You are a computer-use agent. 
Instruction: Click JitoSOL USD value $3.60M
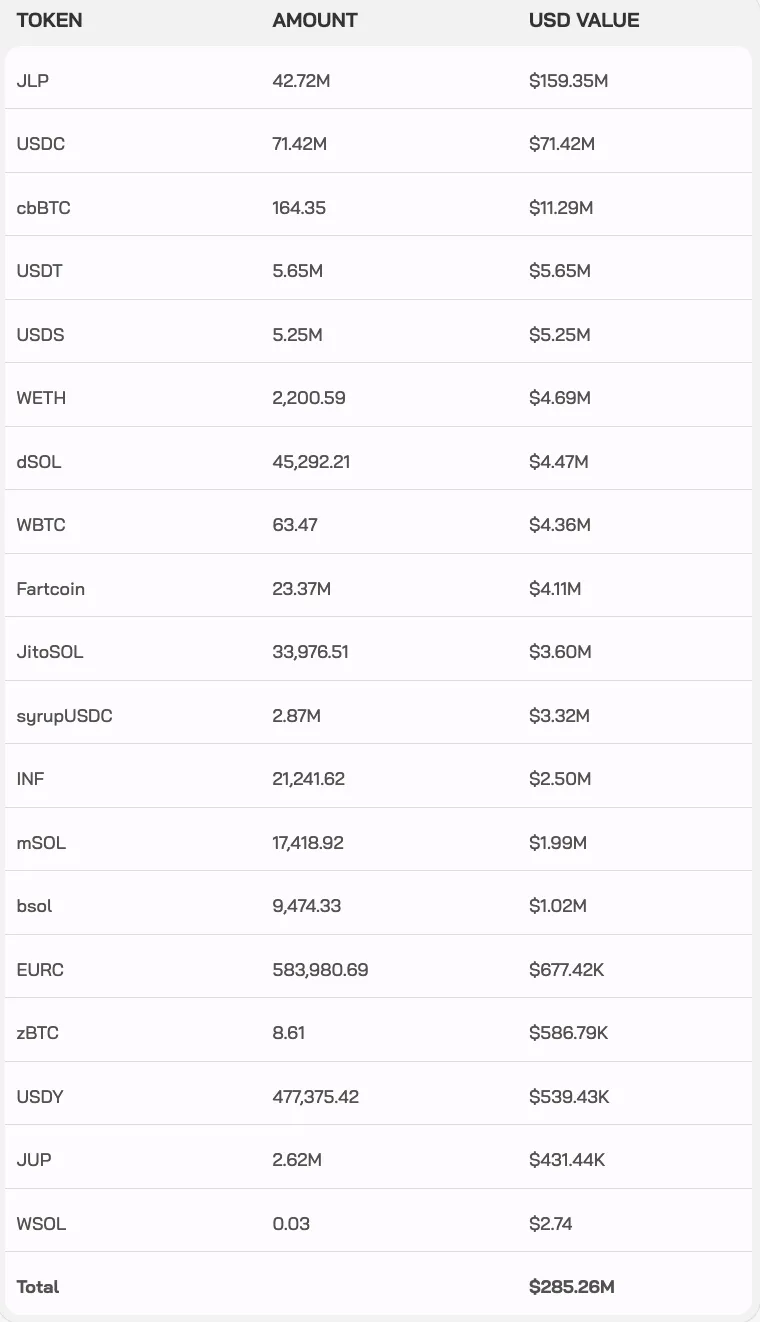[x=560, y=652]
